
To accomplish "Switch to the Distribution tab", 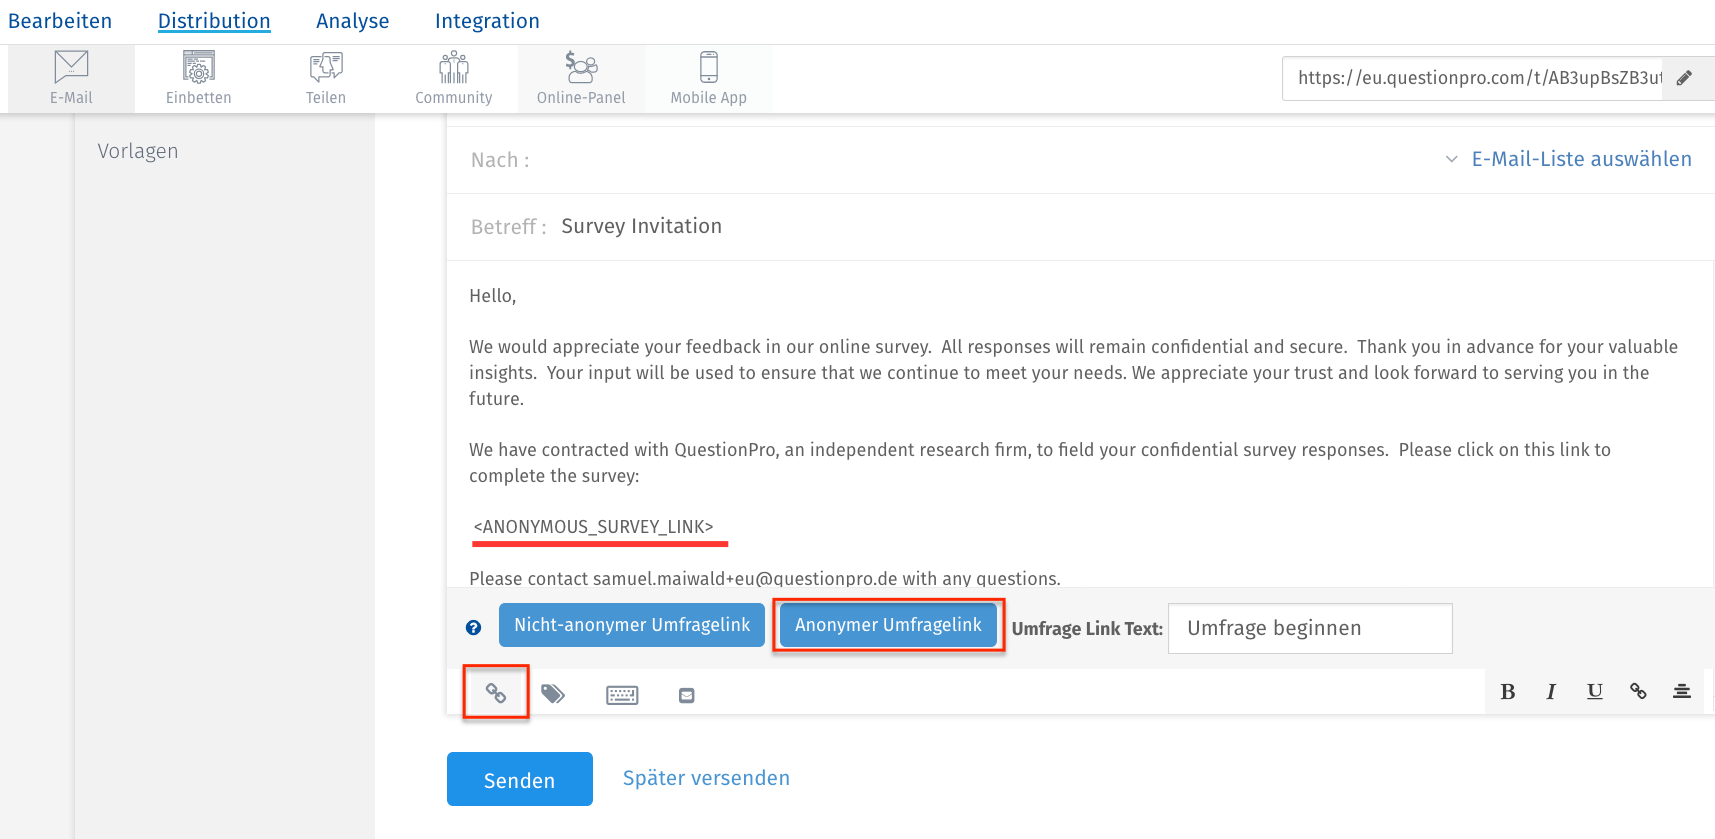I will [214, 21].
